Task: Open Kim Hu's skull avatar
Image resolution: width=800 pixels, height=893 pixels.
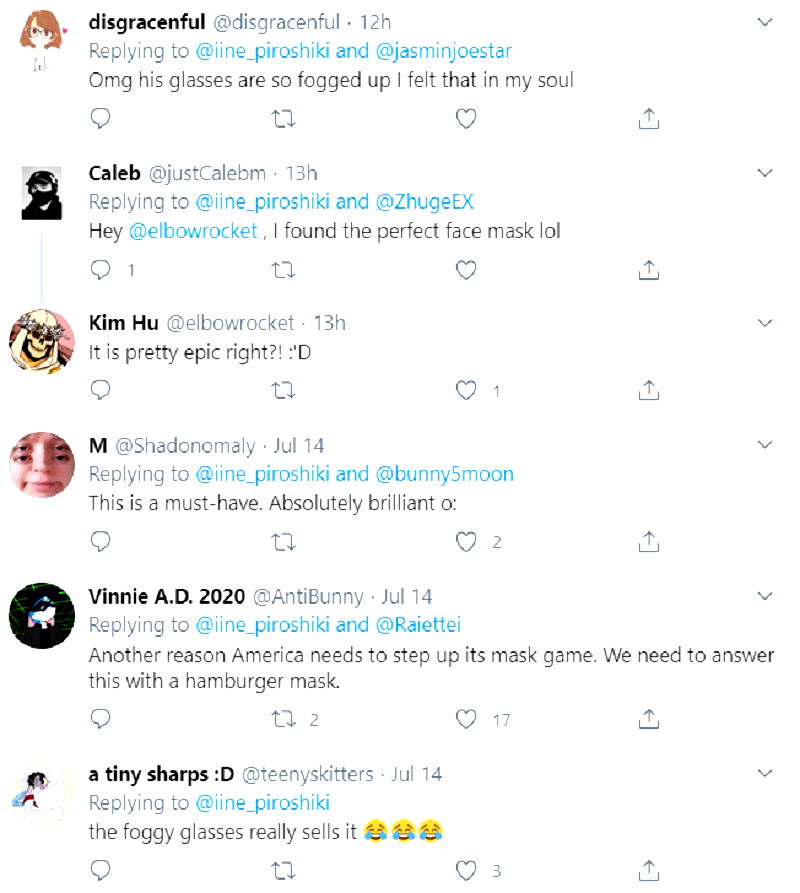Action: tap(42, 342)
